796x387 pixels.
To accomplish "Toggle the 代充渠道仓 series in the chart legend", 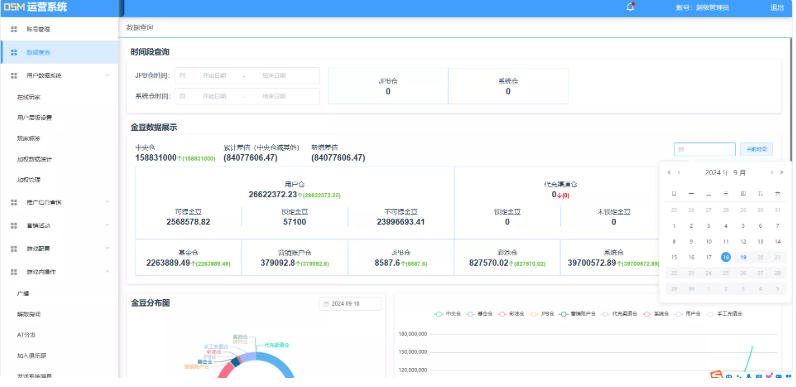I will [620, 314].
